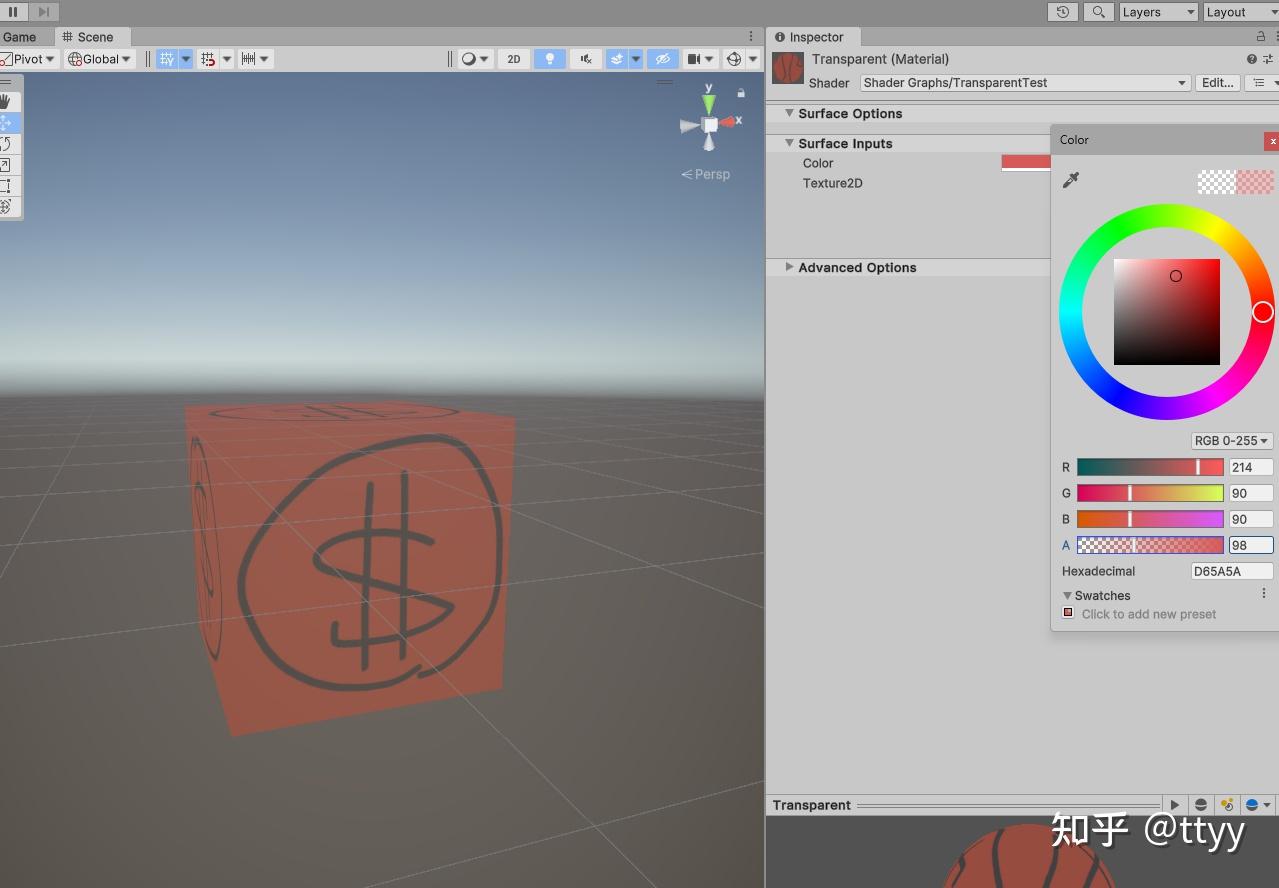
Task: Toggle scene lighting with the bulb icon
Action: [x=549, y=59]
